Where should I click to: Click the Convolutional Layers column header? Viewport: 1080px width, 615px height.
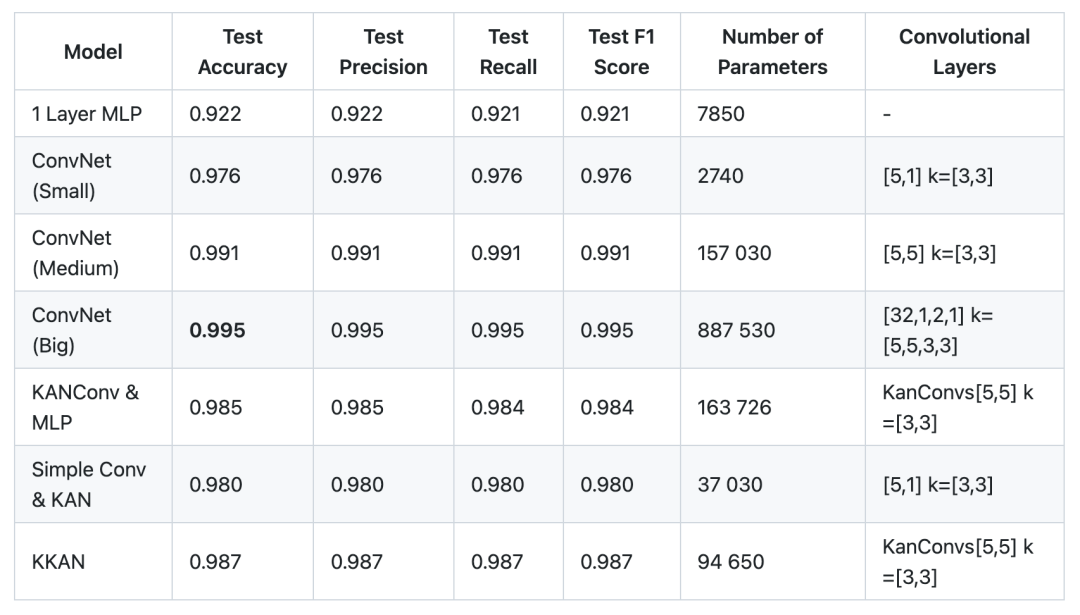tap(964, 52)
